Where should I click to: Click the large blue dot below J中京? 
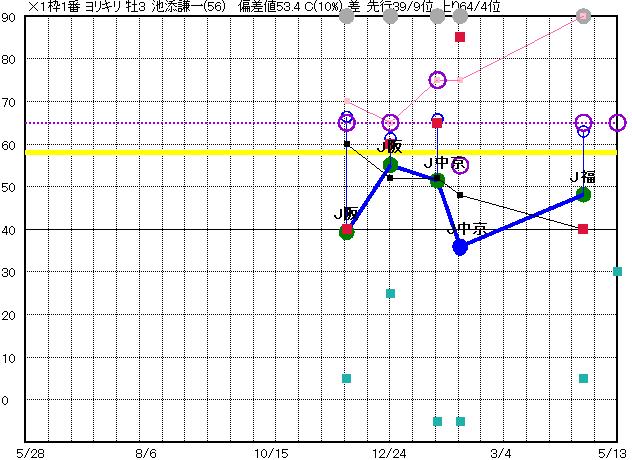(460, 247)
